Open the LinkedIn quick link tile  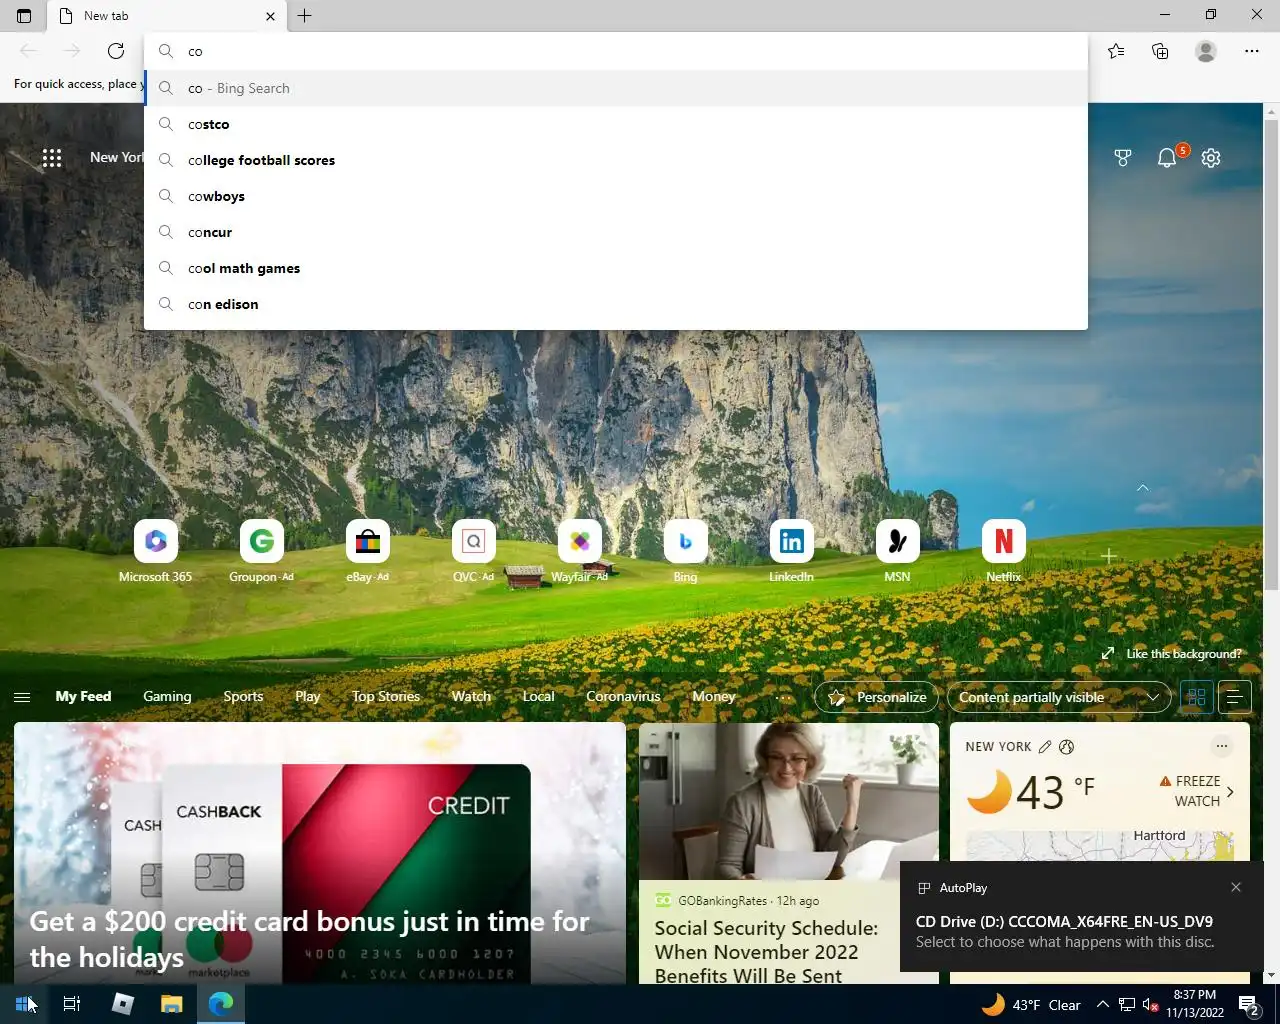(x=791, y=551)
